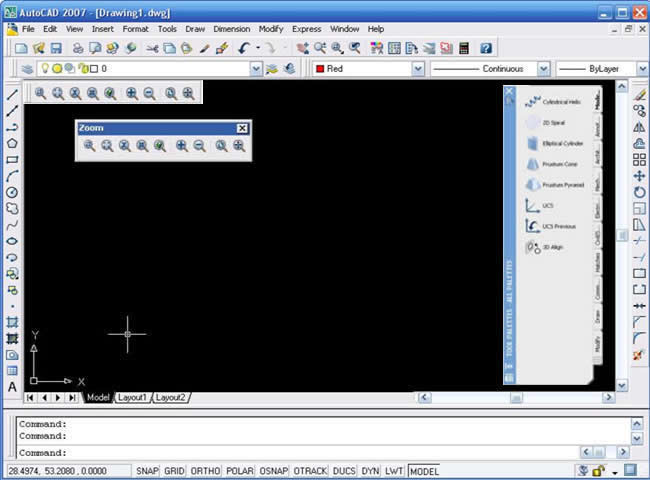Image resolution: width=650 pixels, height=480 pixels.
Task: Cut selection with scissors icon
Action: (152, 48)
